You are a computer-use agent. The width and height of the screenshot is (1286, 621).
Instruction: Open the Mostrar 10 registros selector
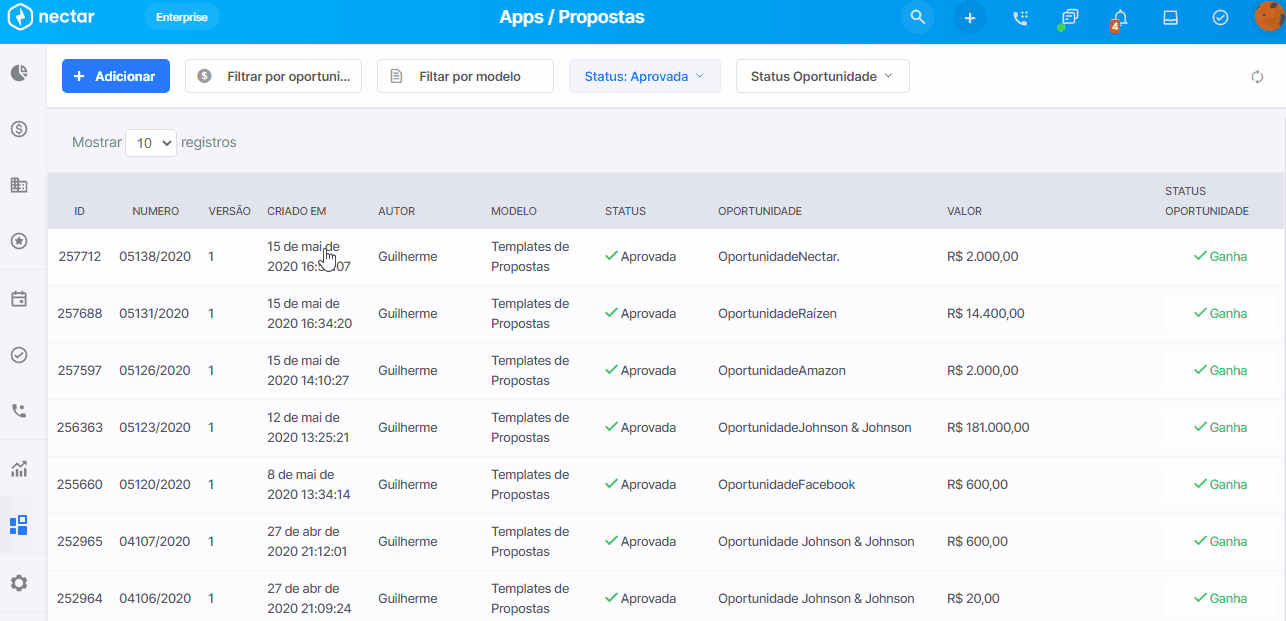(x=151, y=143)
